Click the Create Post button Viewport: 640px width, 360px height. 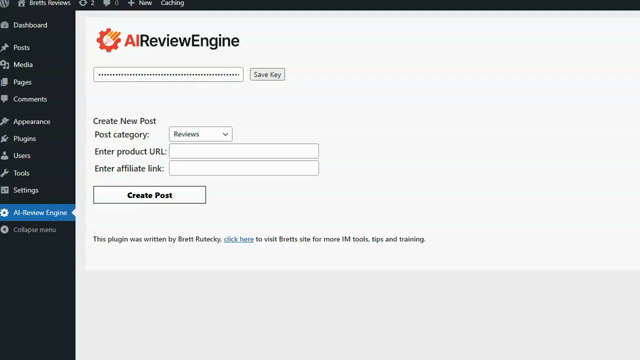[x=149, y=195]
